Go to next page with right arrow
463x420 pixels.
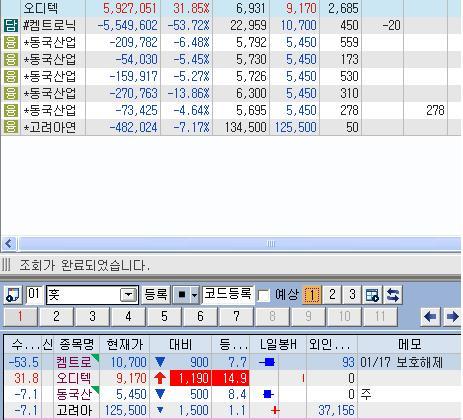452,316
